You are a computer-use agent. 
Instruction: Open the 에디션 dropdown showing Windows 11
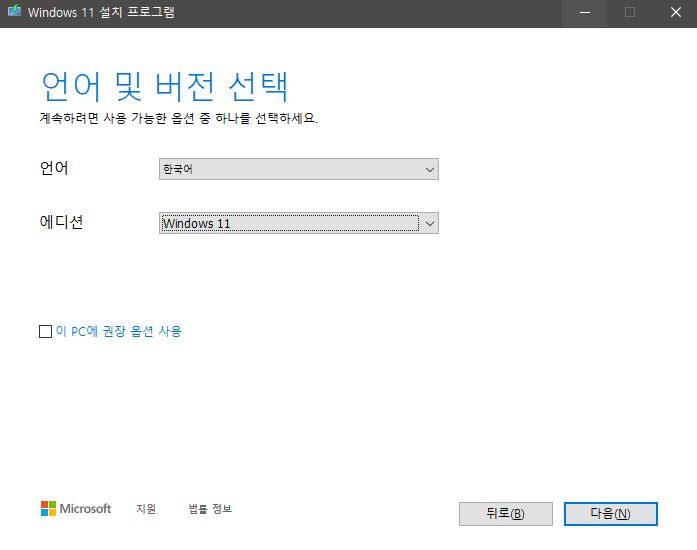299,223
